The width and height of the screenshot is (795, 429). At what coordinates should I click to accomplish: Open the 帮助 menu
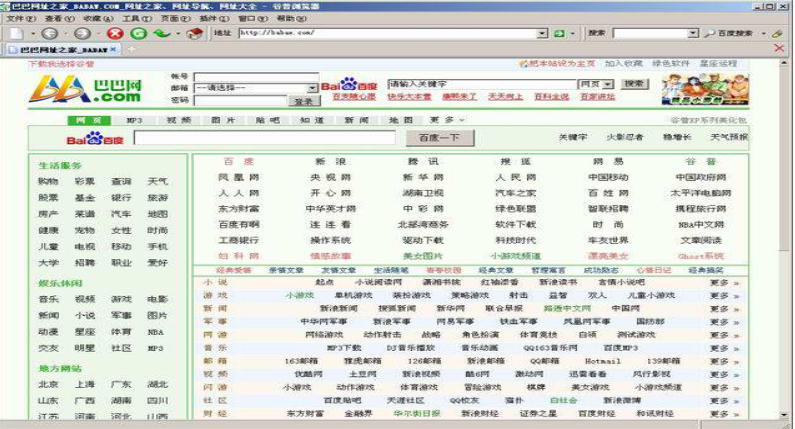[292, 18]
